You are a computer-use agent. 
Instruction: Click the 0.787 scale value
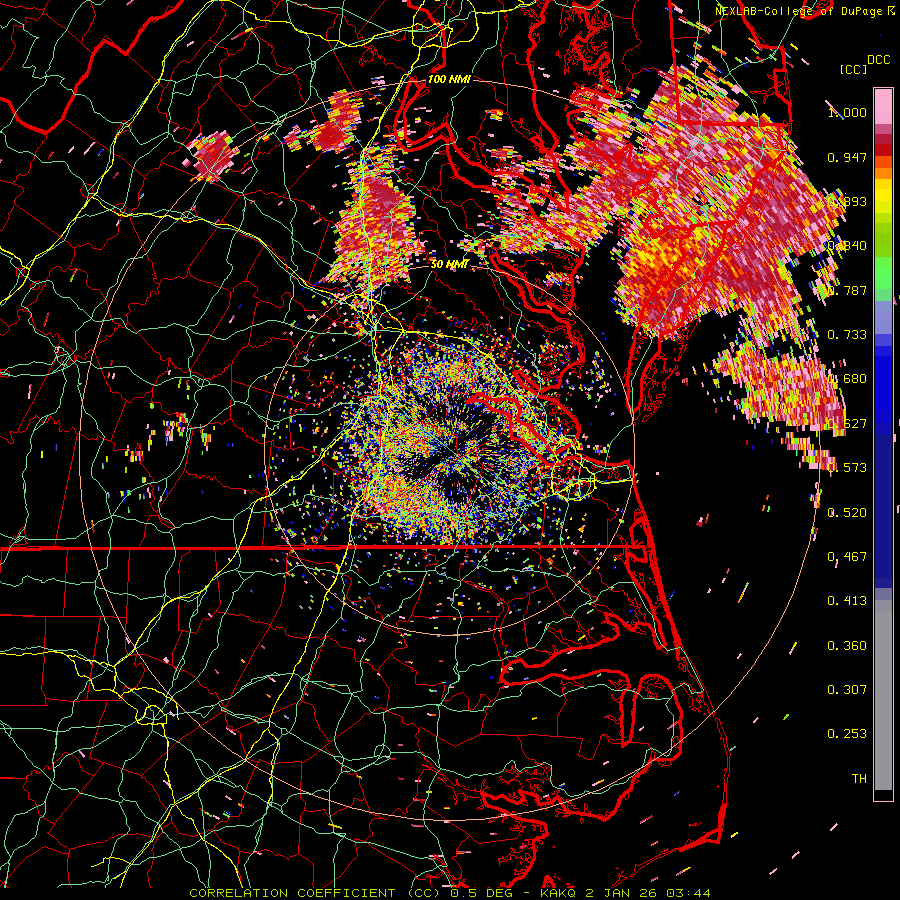[847, 290]
